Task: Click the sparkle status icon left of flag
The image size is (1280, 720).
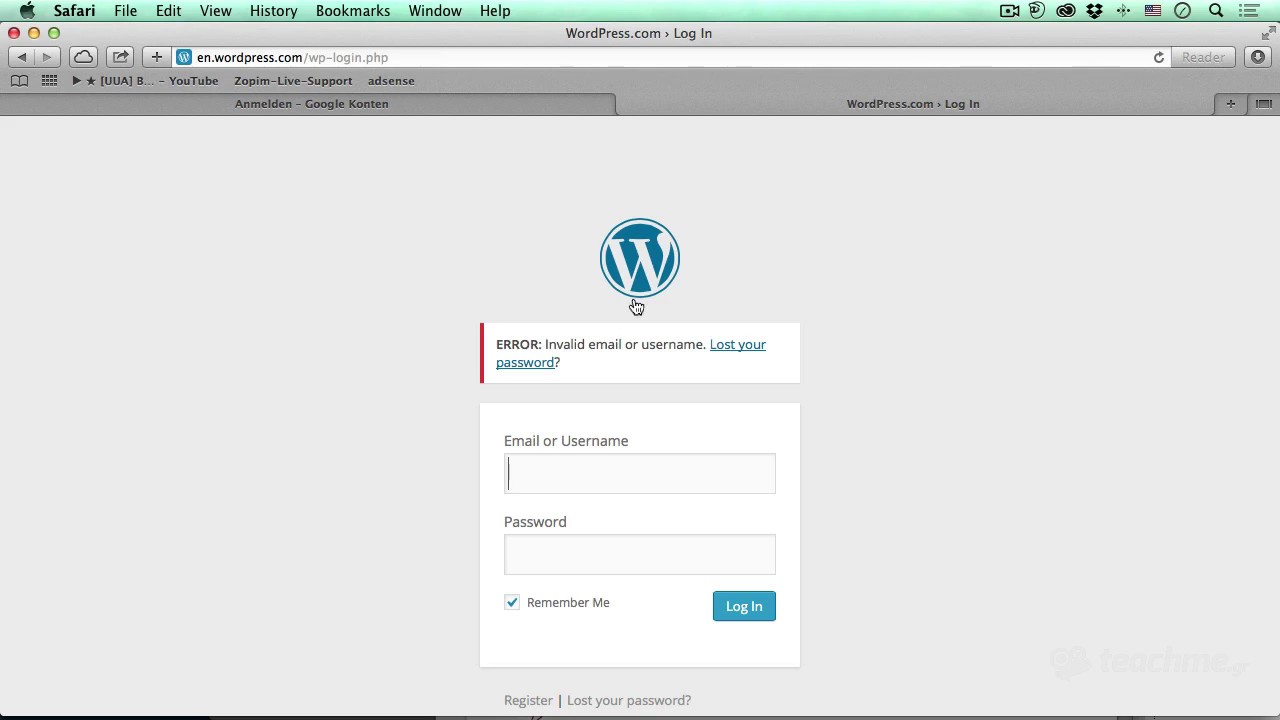Action: click(x=1124, y=11)
